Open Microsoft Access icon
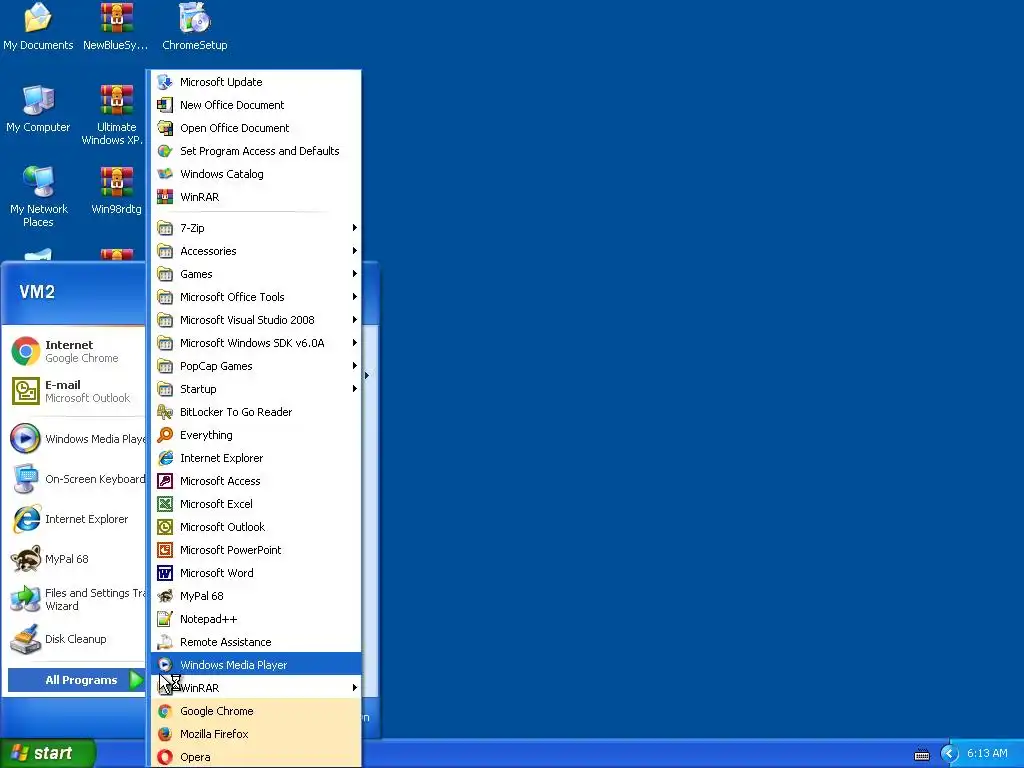This screenshot has width=1024, height=768. click(x=165, y=481)
